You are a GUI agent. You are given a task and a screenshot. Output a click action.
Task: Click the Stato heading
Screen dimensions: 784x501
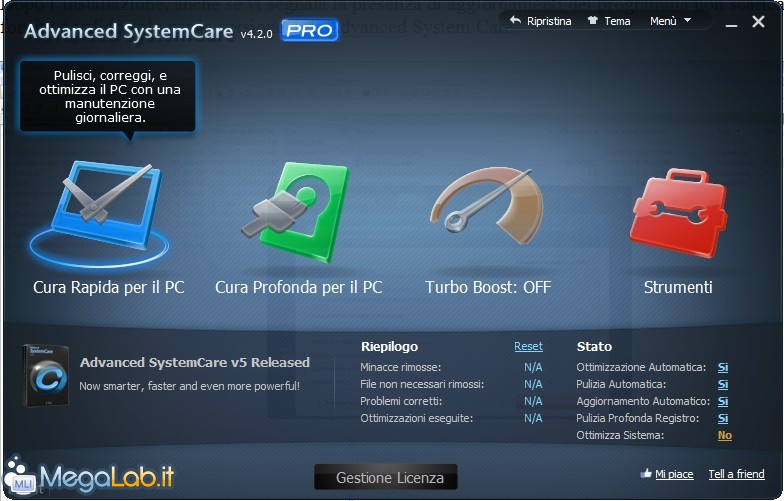pyautogui.click(x=594, y=346)
